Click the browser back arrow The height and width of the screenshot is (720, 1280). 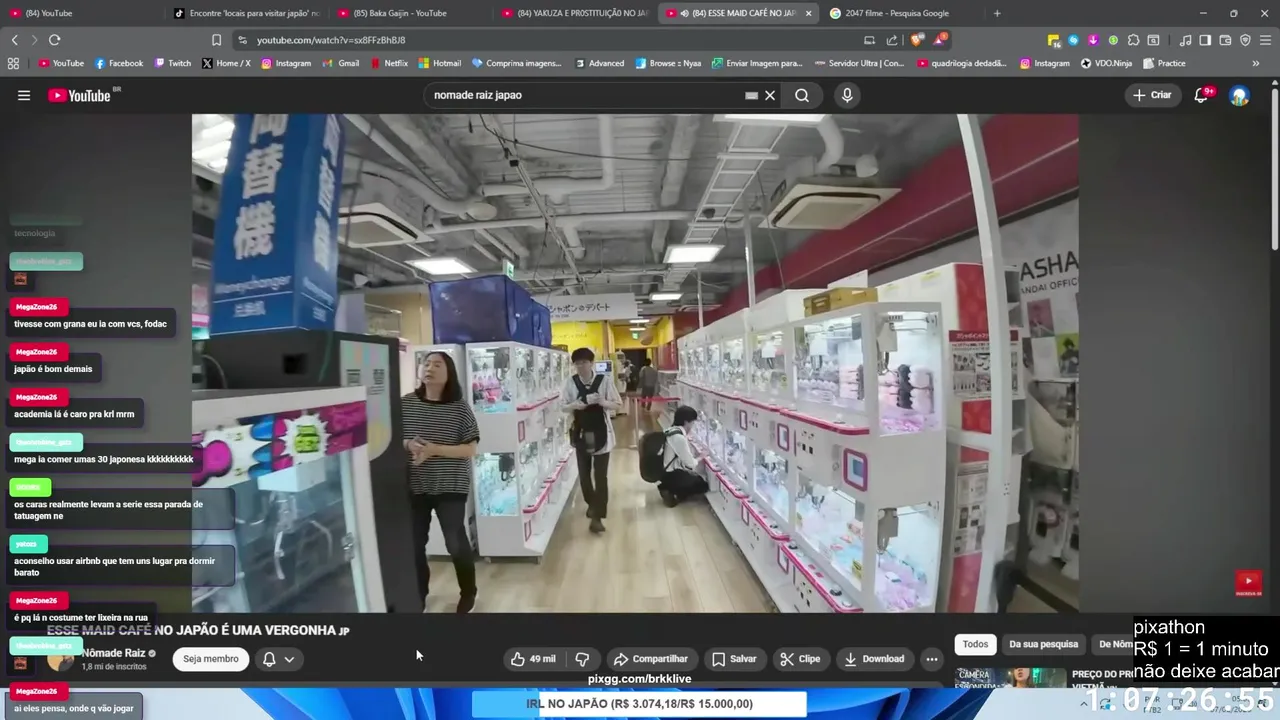click(14, 40)
